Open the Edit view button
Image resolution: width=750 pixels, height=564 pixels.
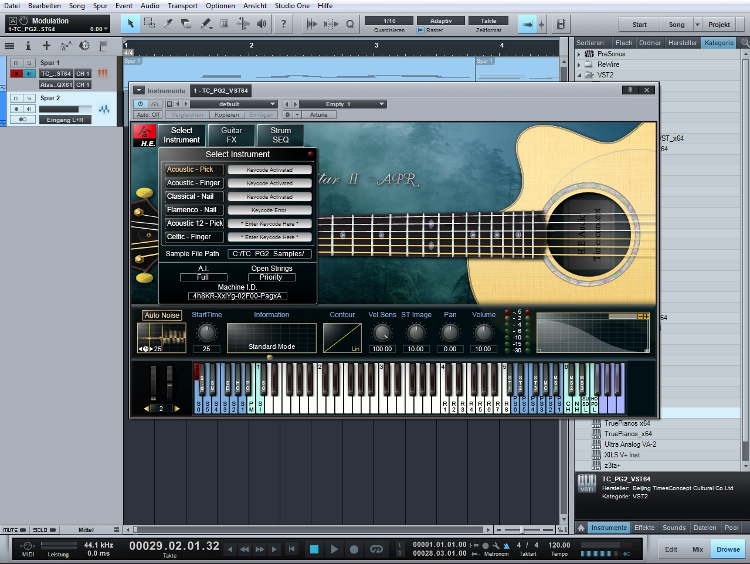tap(671, 549)
